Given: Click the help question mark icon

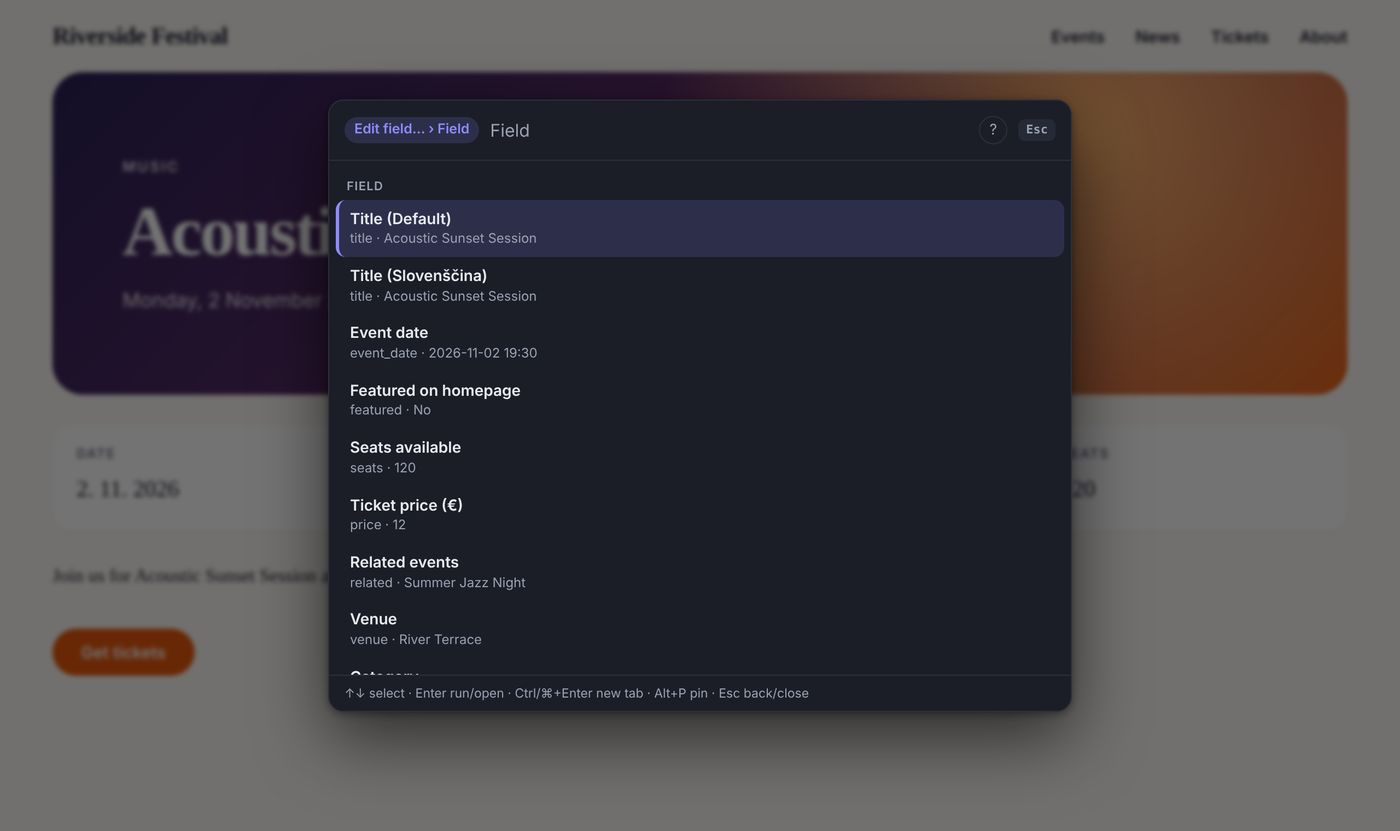Looking at the screenshot, I should (x=992, y=130).
